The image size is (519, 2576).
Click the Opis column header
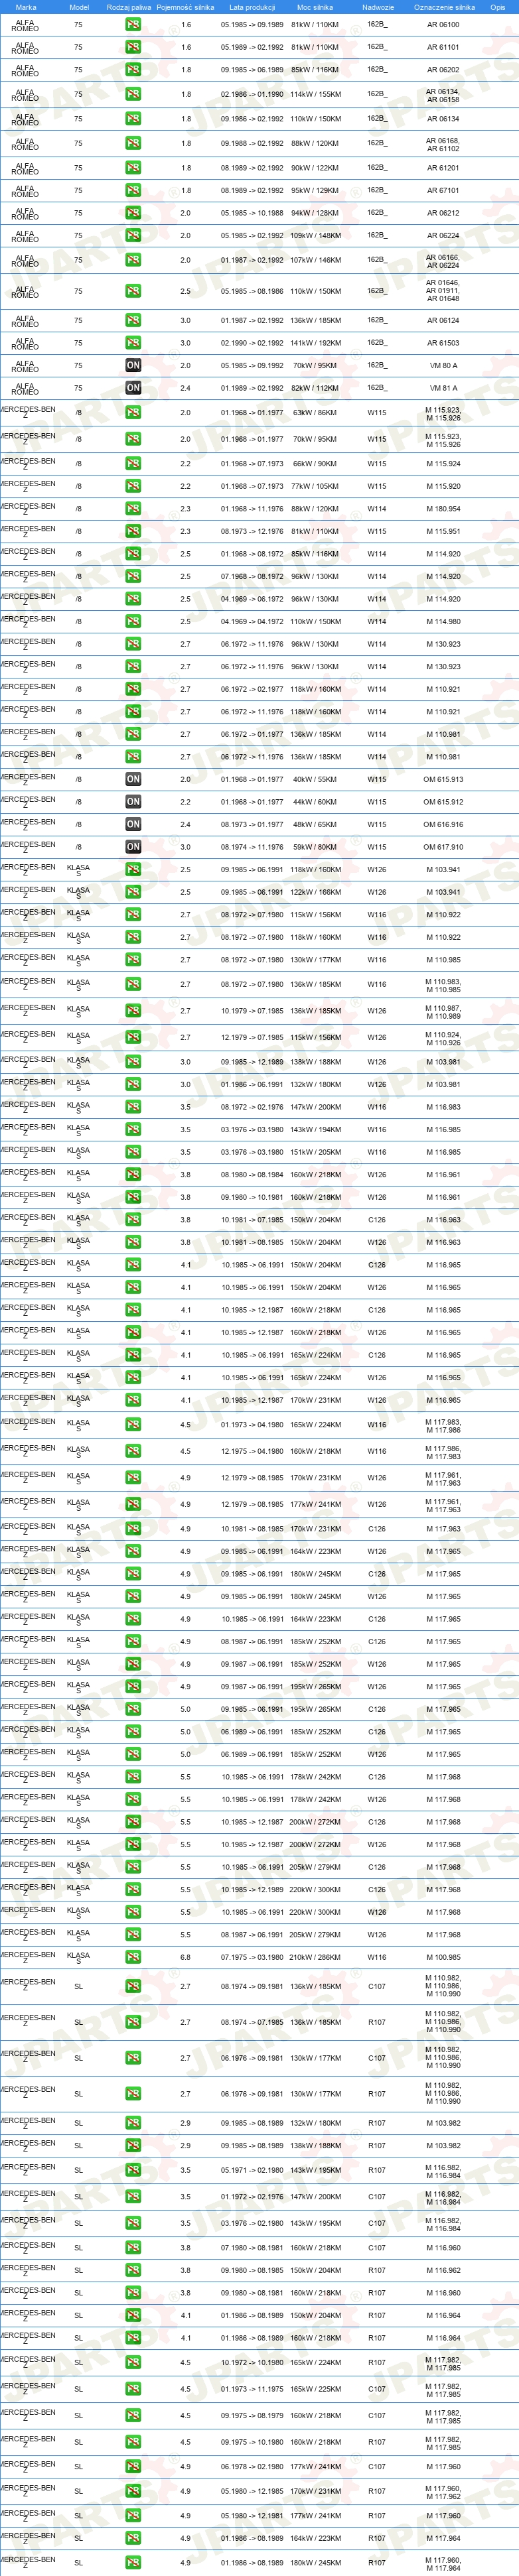pyautogui.click(x=497, y=7)
